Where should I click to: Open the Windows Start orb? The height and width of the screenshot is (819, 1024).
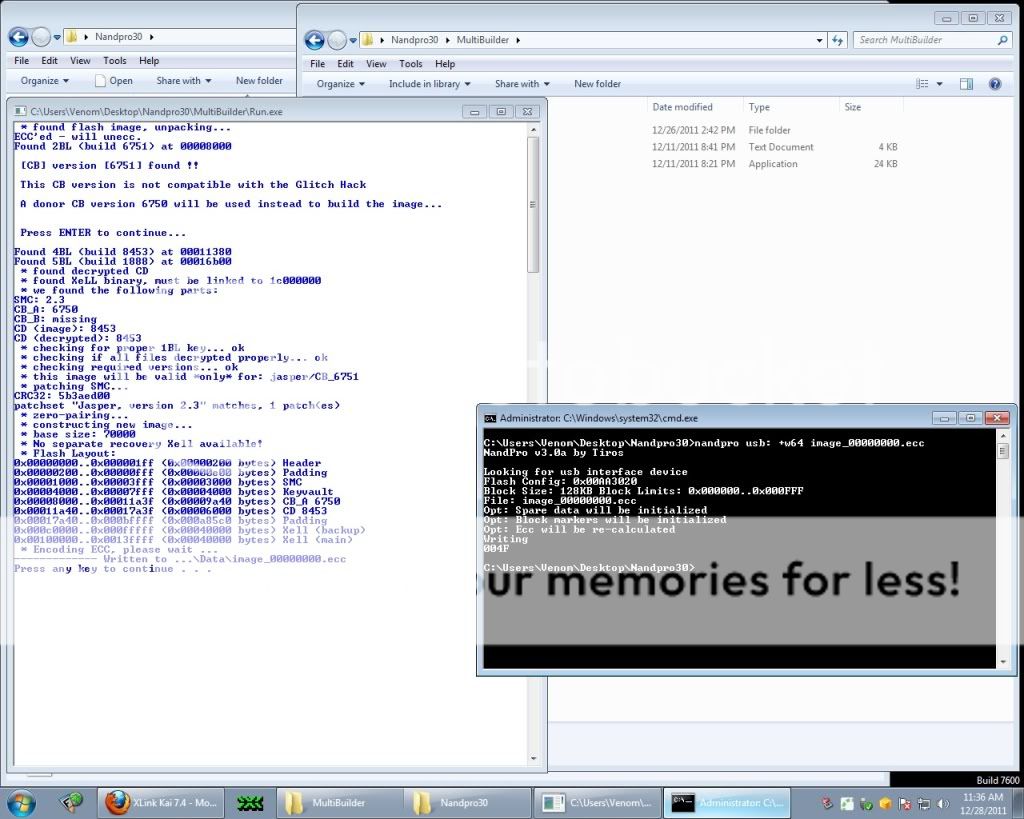click(x=21, y=801)
